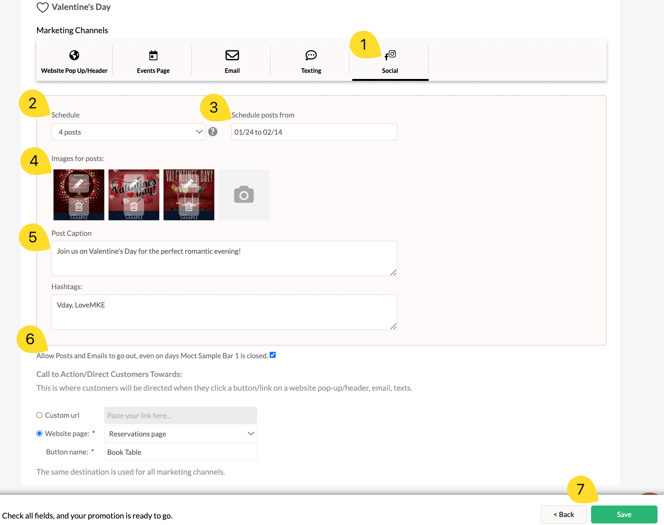Click into the Post Caption text area
Viewport: 664px width, 525px height.
coord(224,258)
